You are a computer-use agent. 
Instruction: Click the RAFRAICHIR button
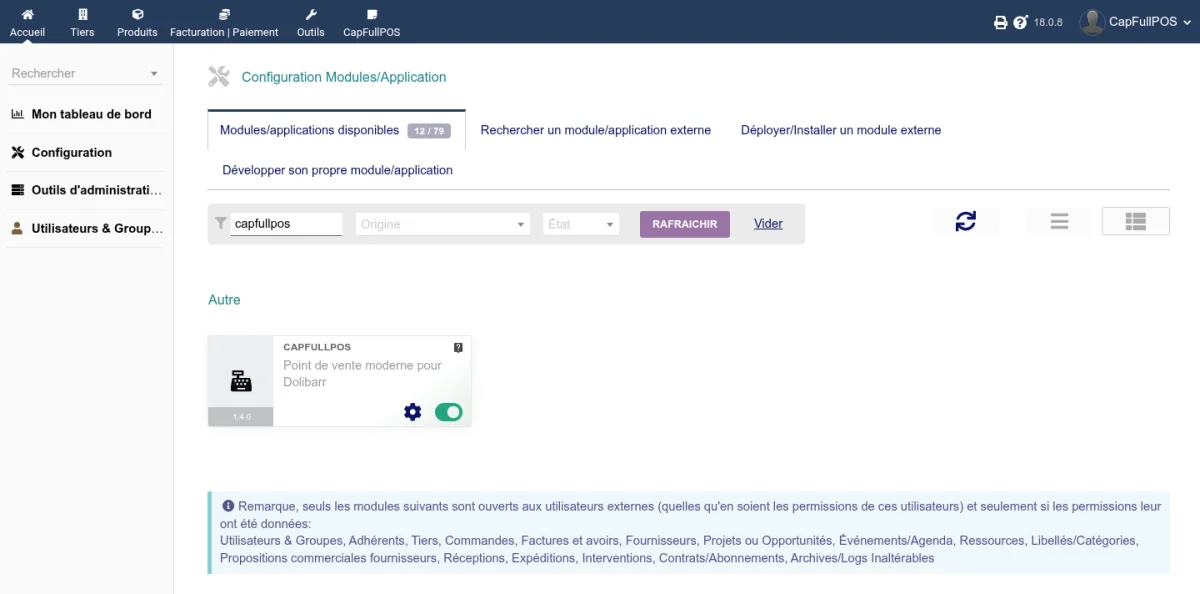point(685,224)
